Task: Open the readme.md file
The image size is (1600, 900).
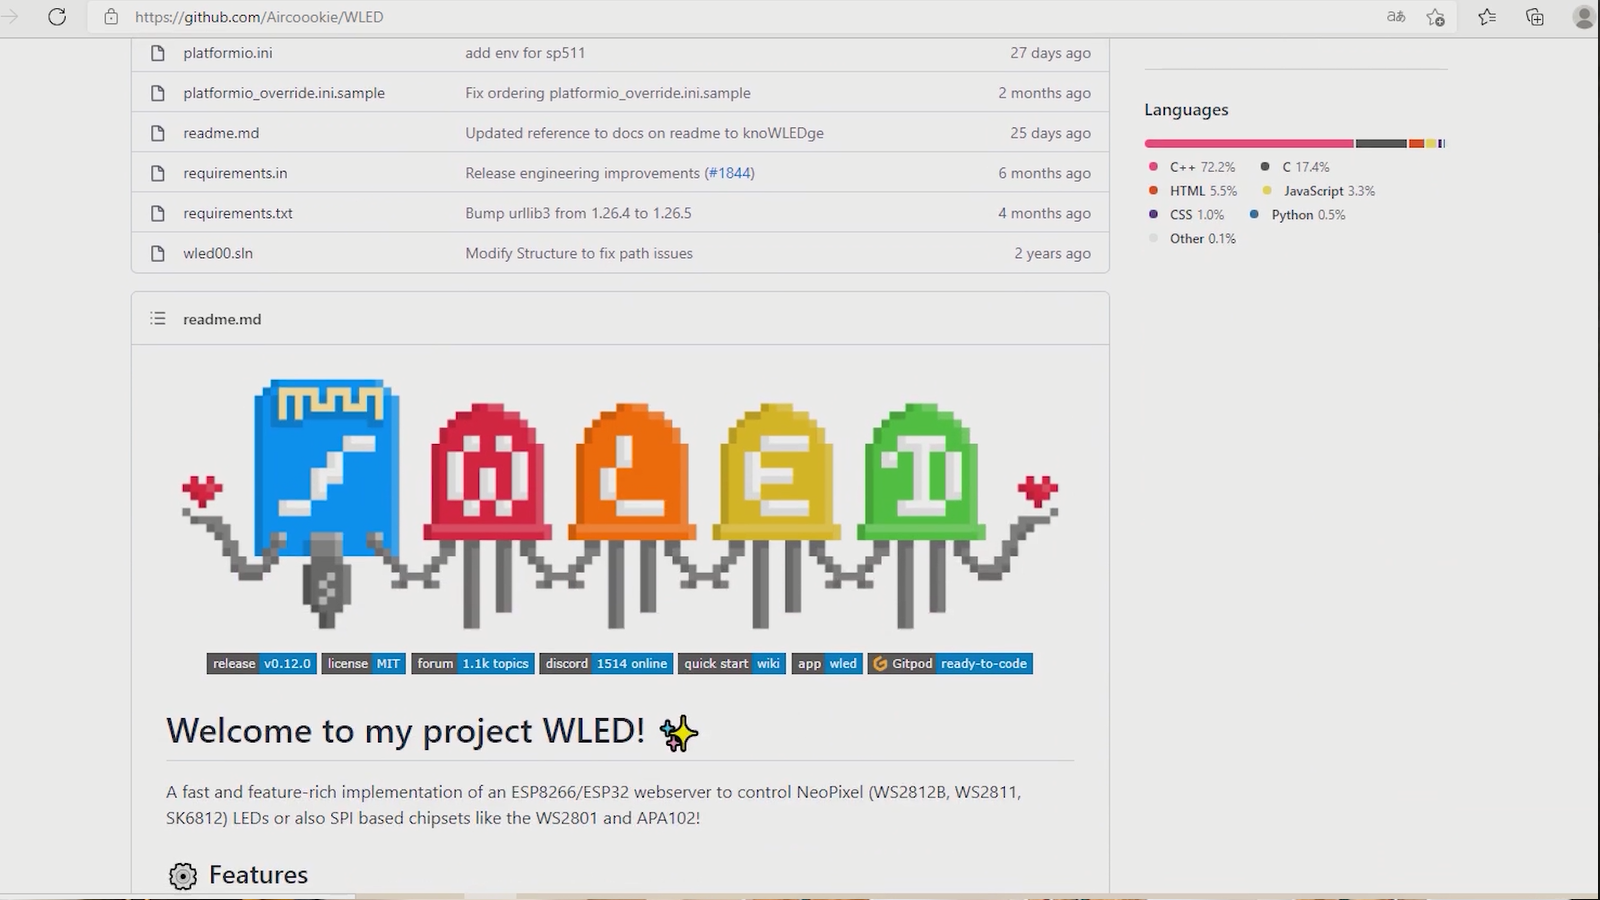Action: (221, 132)
